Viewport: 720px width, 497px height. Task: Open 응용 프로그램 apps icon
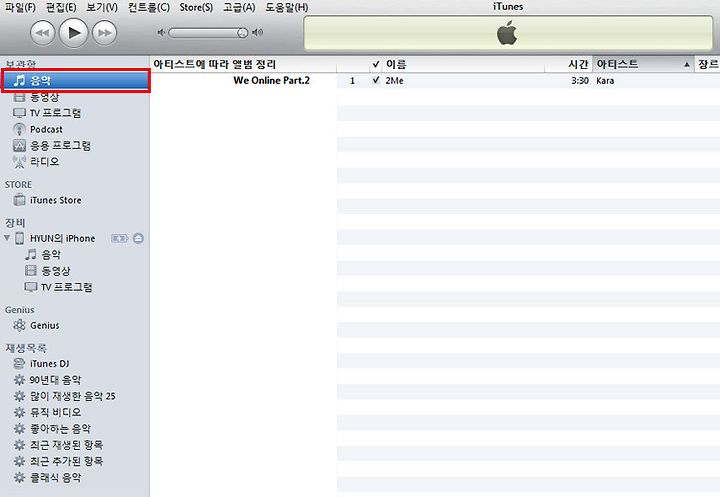19,146
